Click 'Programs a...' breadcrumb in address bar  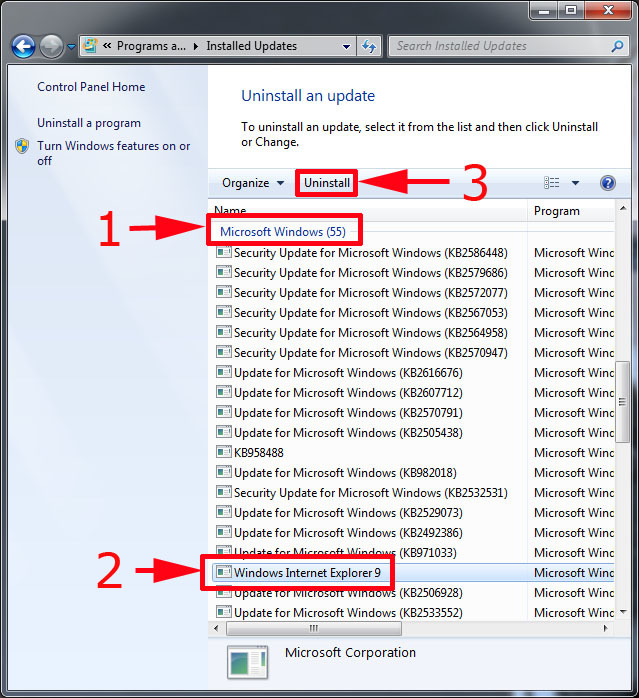pyautogui.click(x=151, y=46)
